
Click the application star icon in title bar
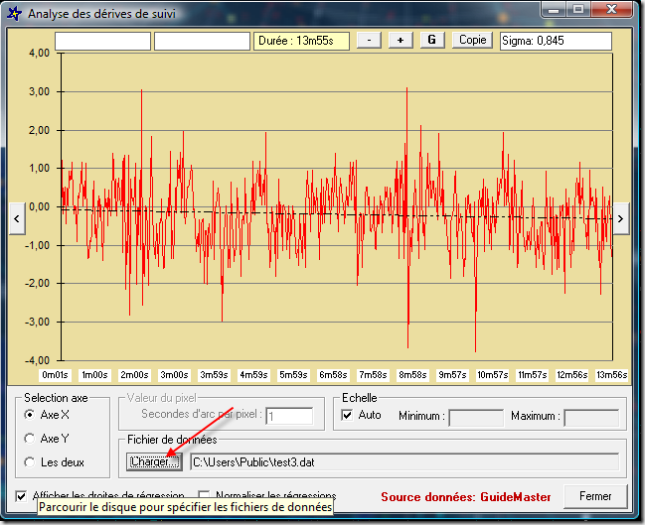pos(13,14)
